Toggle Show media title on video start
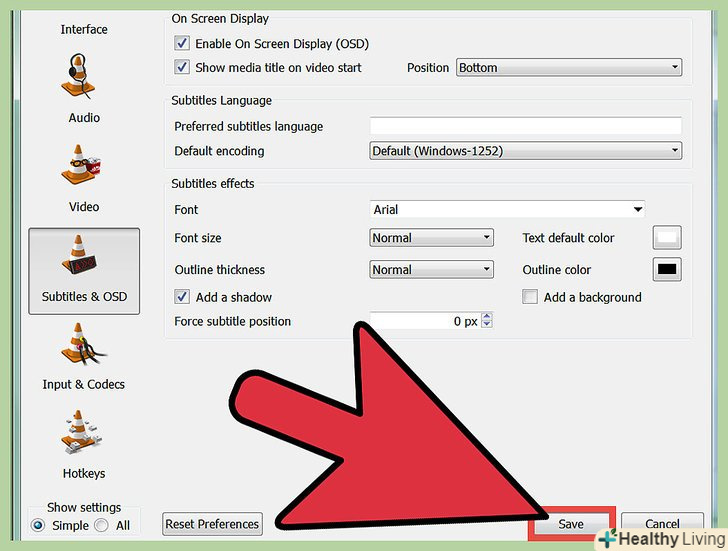This screenshot has height=551, width=728. 182,67
